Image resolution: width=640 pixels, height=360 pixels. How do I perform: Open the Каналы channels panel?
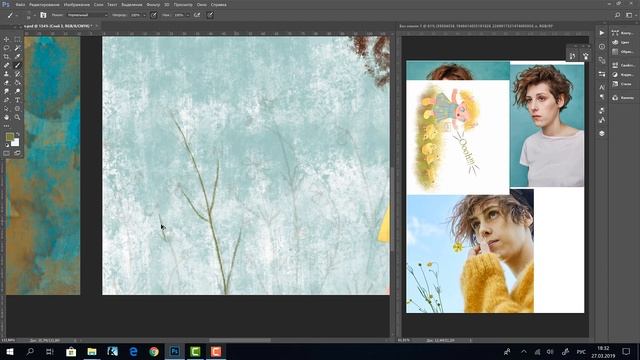(623, 98)
